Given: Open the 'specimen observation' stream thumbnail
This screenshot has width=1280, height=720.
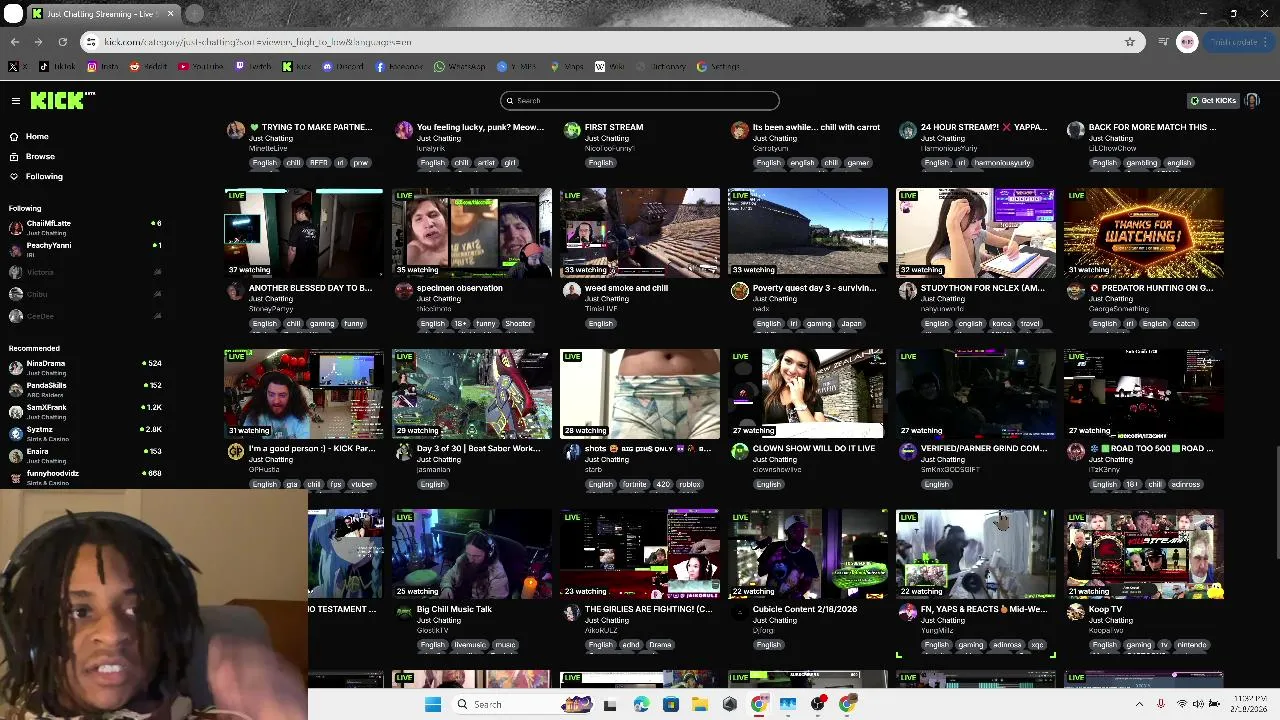Looking at the screenshot, I should (x=472, y=233).
